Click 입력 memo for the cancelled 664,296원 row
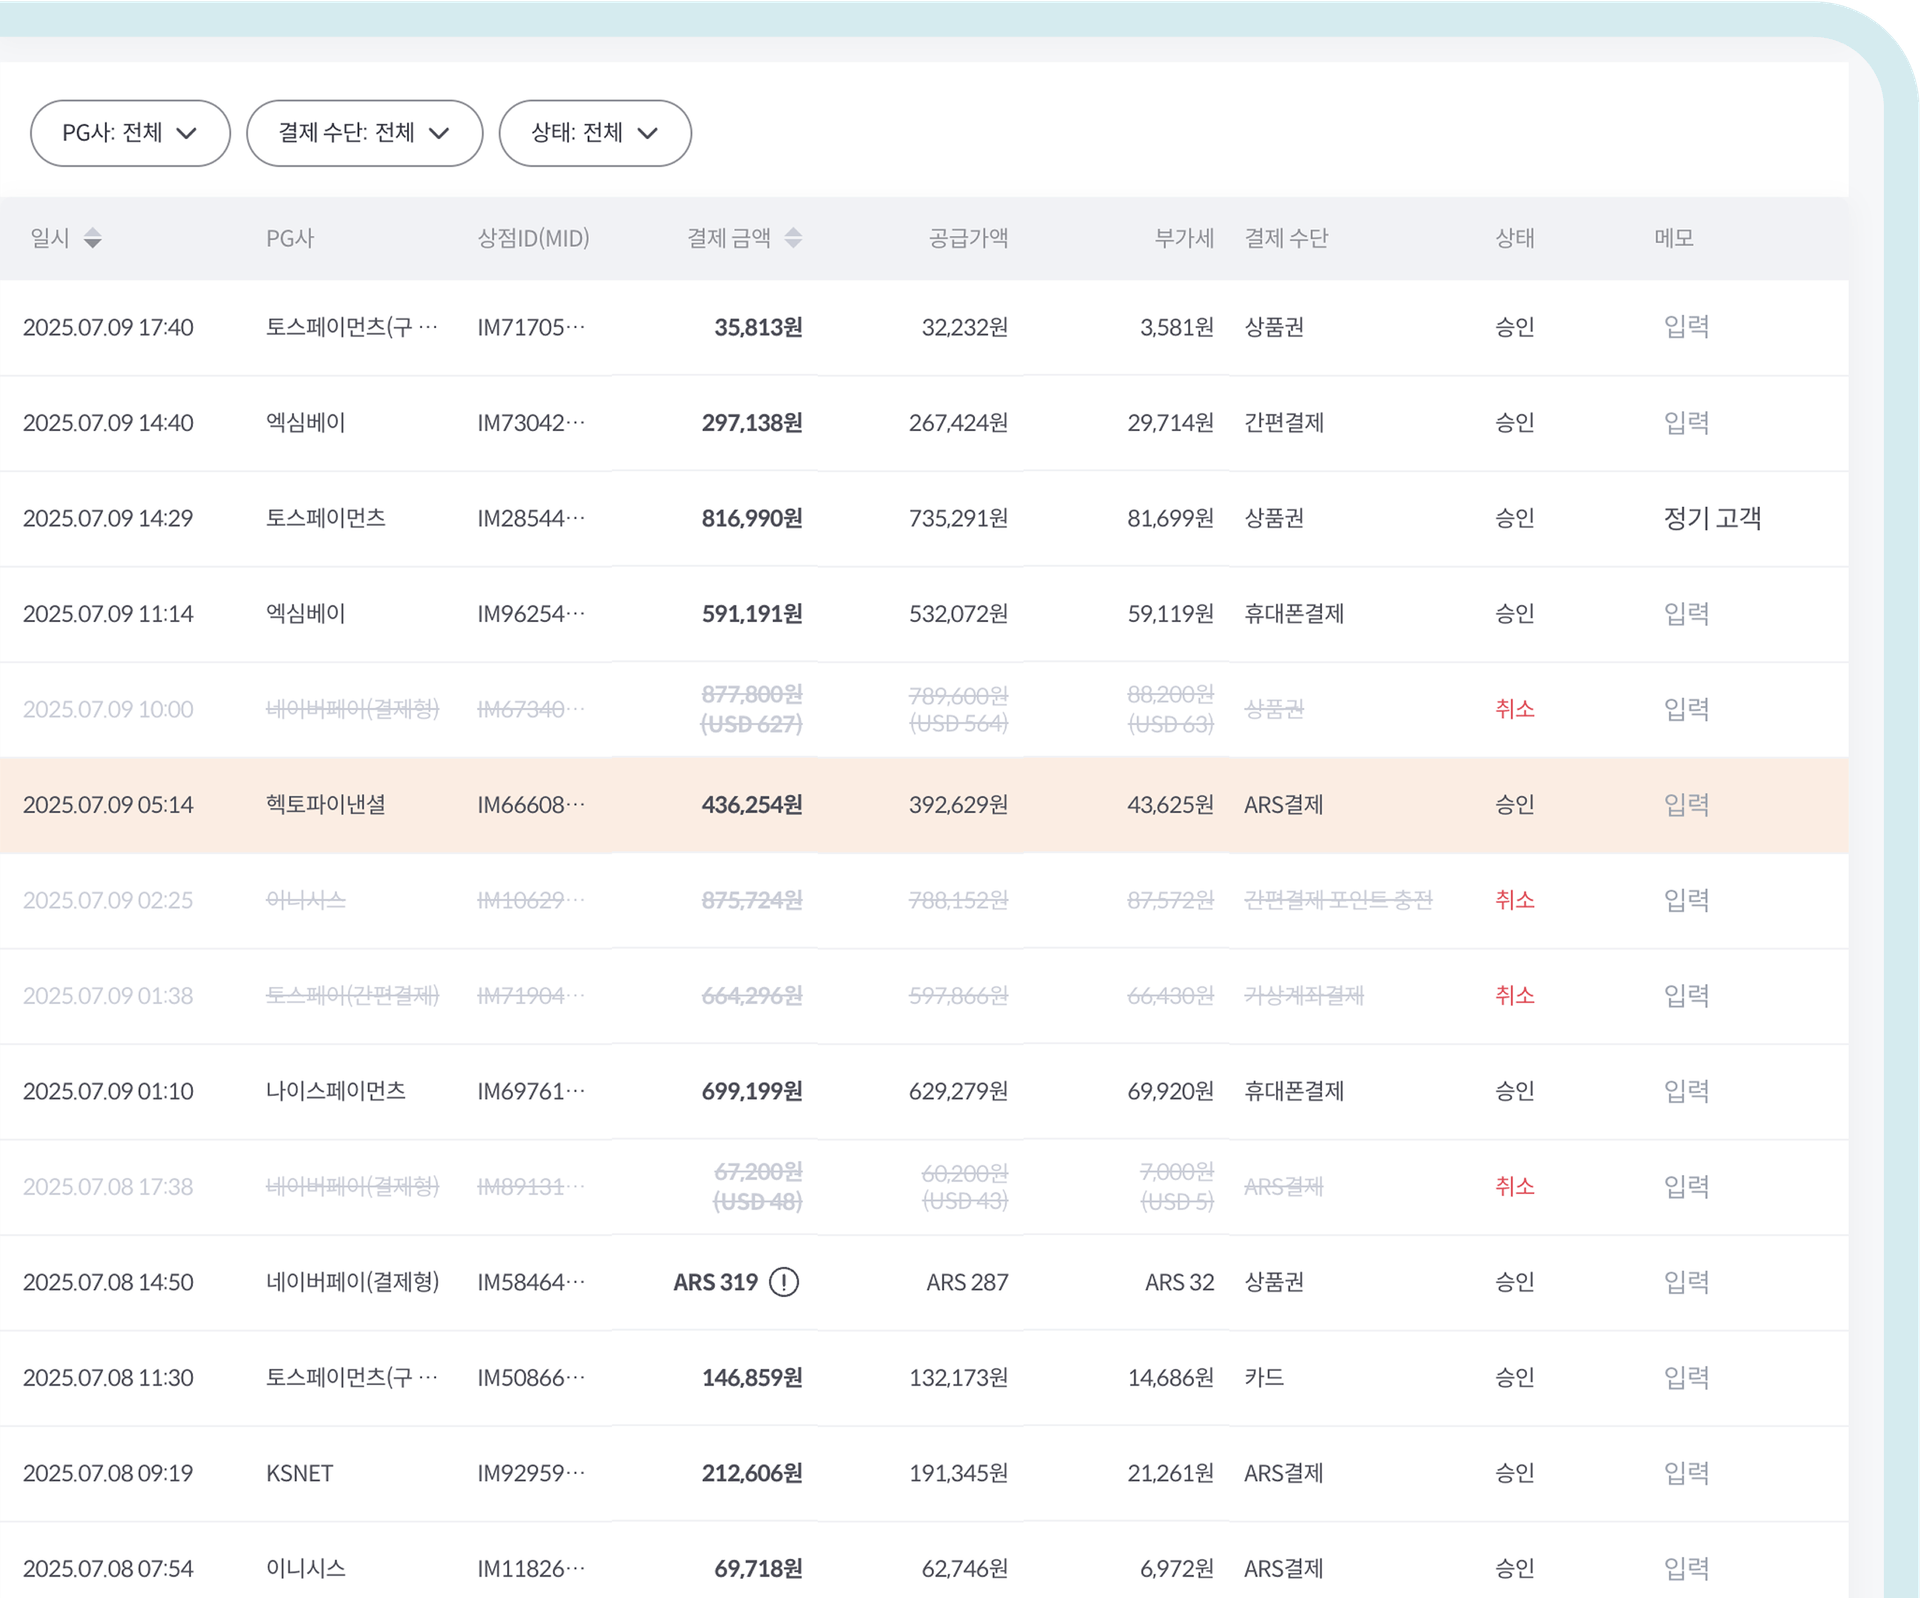This screenshot has width=1920, height=1598. click(x=1686, y=996)
